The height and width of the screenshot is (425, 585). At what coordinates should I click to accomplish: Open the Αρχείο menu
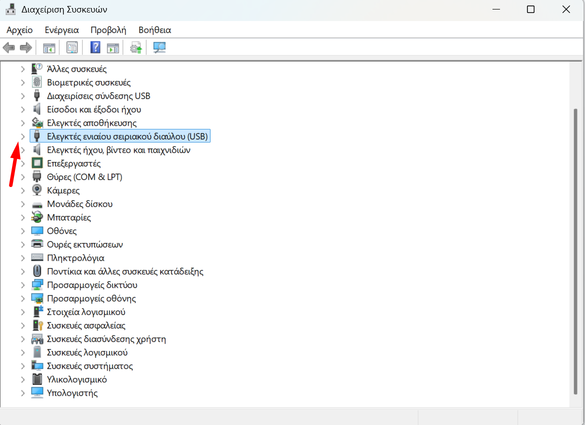[19, 30]
